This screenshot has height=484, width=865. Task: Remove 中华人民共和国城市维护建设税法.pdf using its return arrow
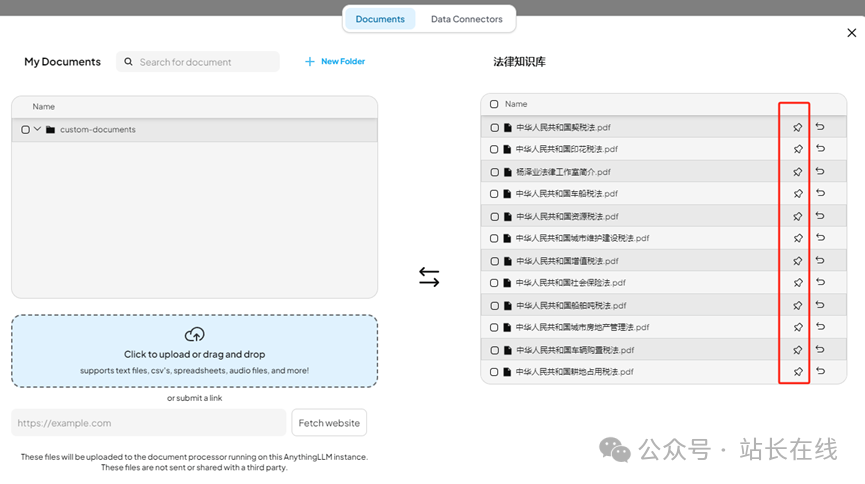pos(820,238)
